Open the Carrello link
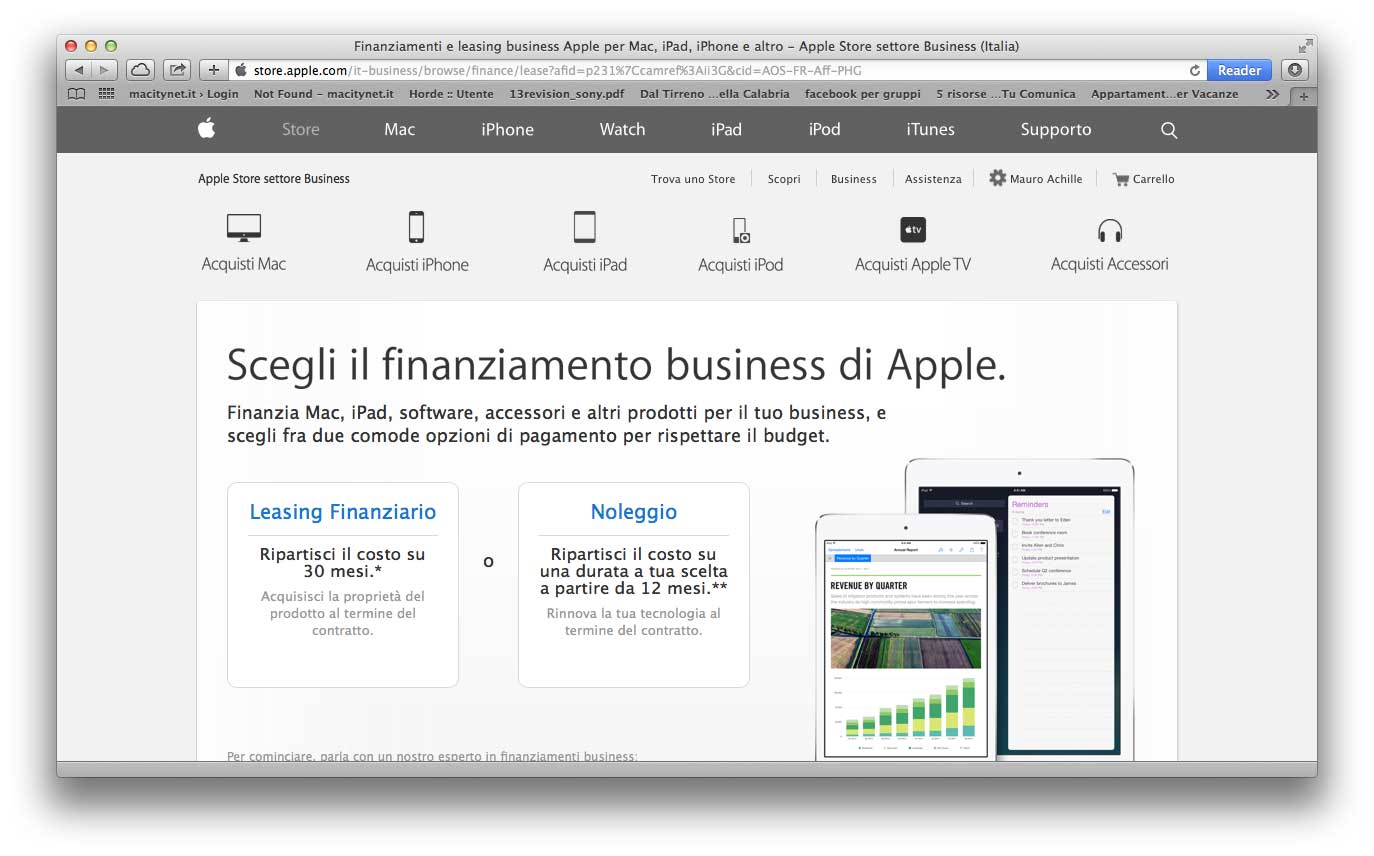The height and width of the screenshot is (856, 1374). pyautogui.click(x=1154, y=179)
